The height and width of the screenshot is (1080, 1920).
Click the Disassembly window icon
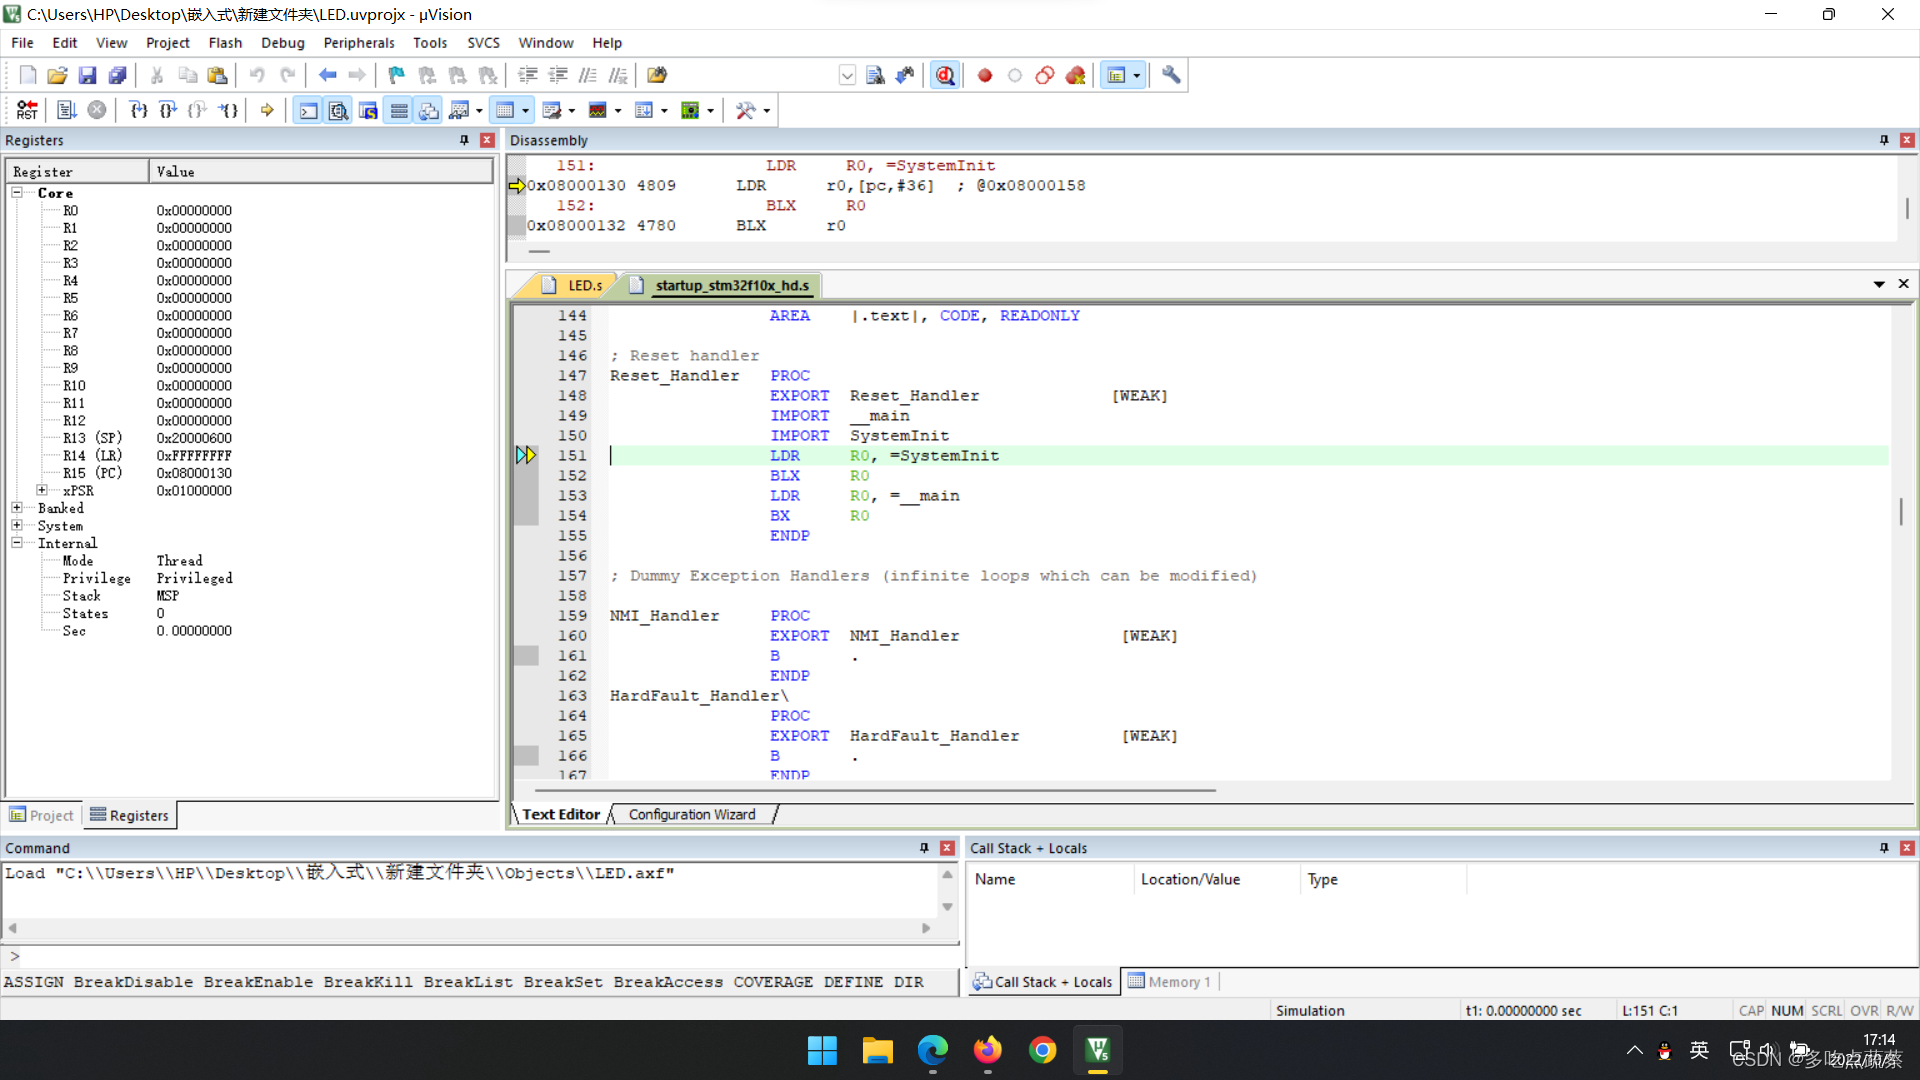tap(336, 109)
